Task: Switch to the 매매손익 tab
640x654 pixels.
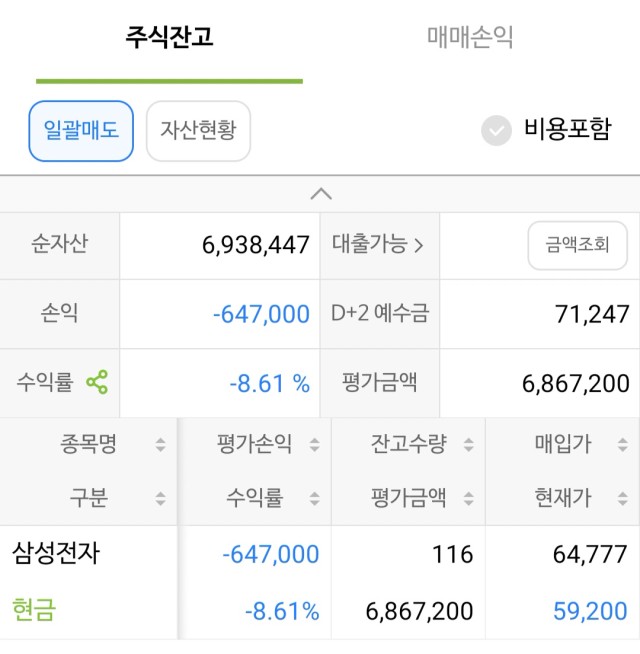Action: pos(470,38)
